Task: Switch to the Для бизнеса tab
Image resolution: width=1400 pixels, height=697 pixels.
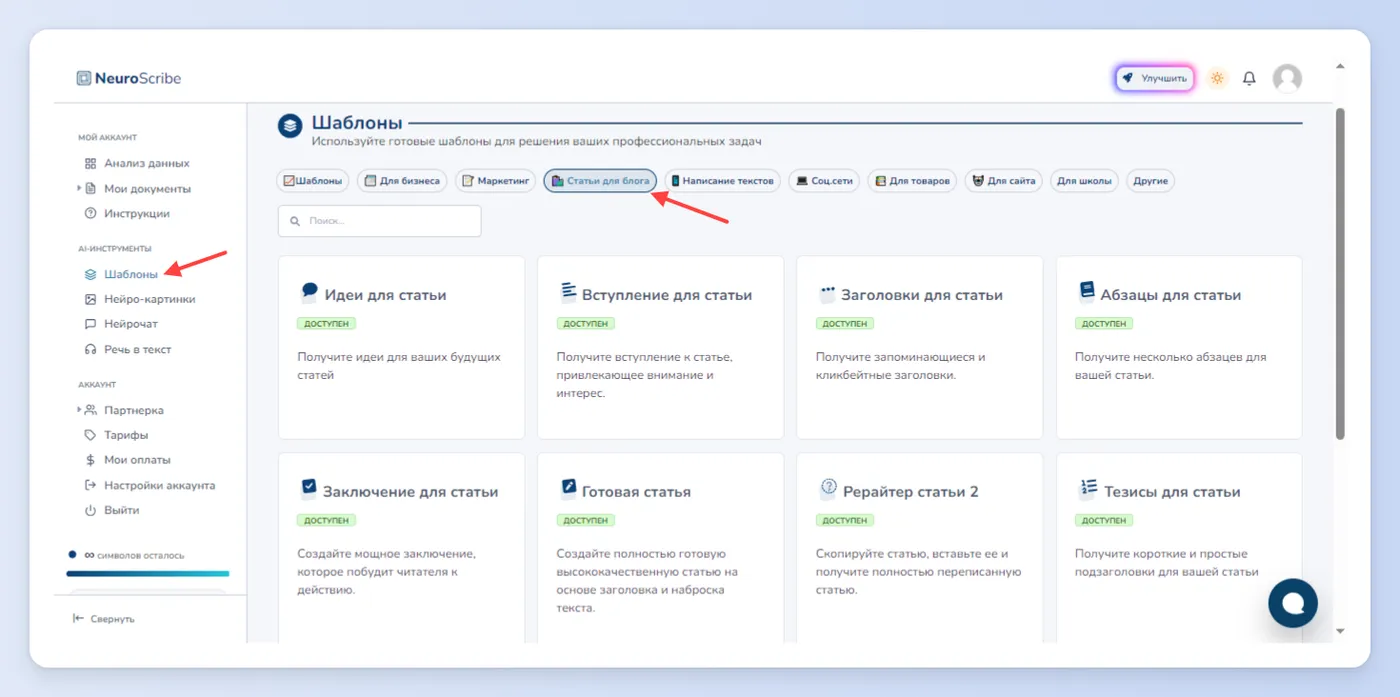Action: click(x=402, y=181)
